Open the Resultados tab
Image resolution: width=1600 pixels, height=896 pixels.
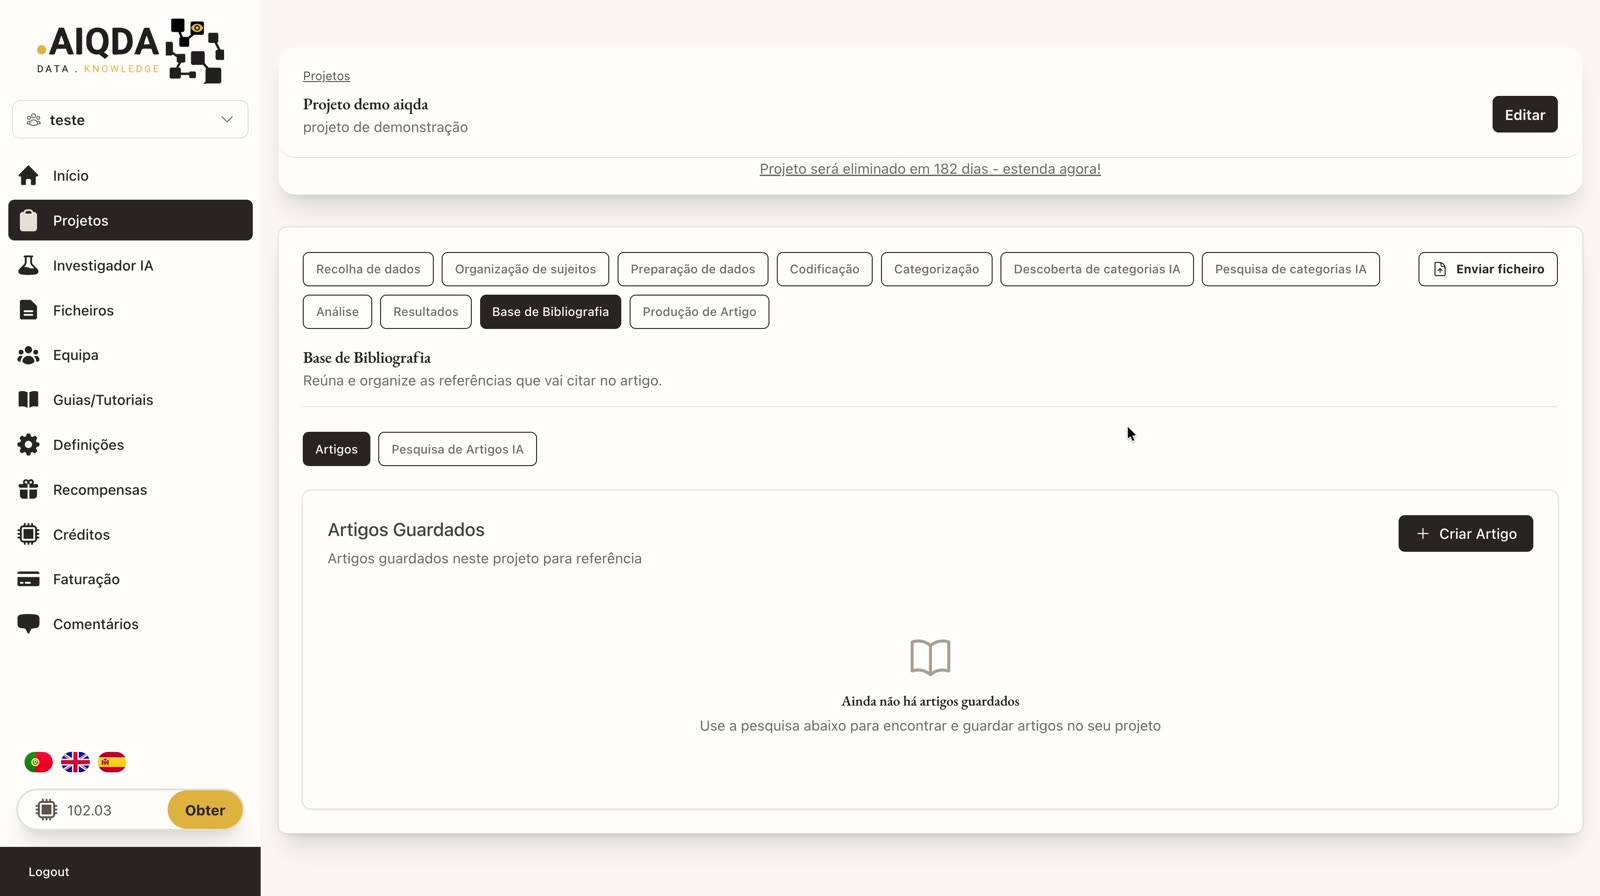pyautogui.click(x=425, y=312)
